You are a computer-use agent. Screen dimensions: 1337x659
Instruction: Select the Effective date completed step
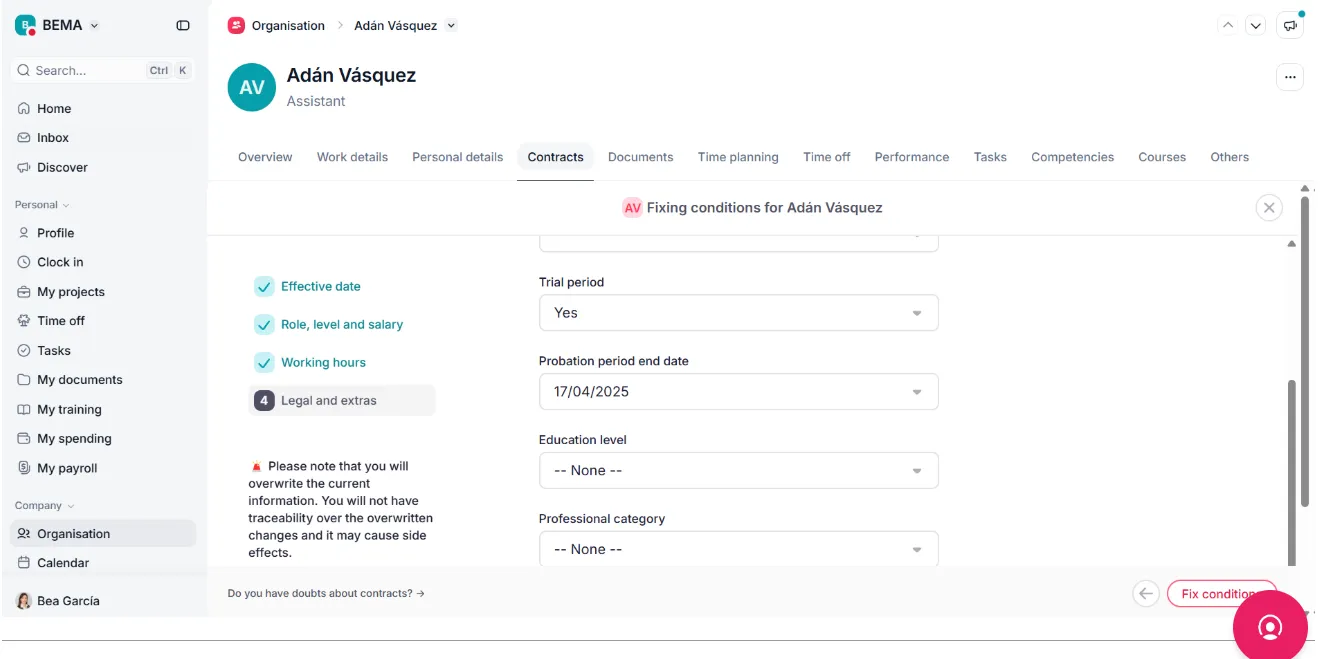tap(320, 287)
